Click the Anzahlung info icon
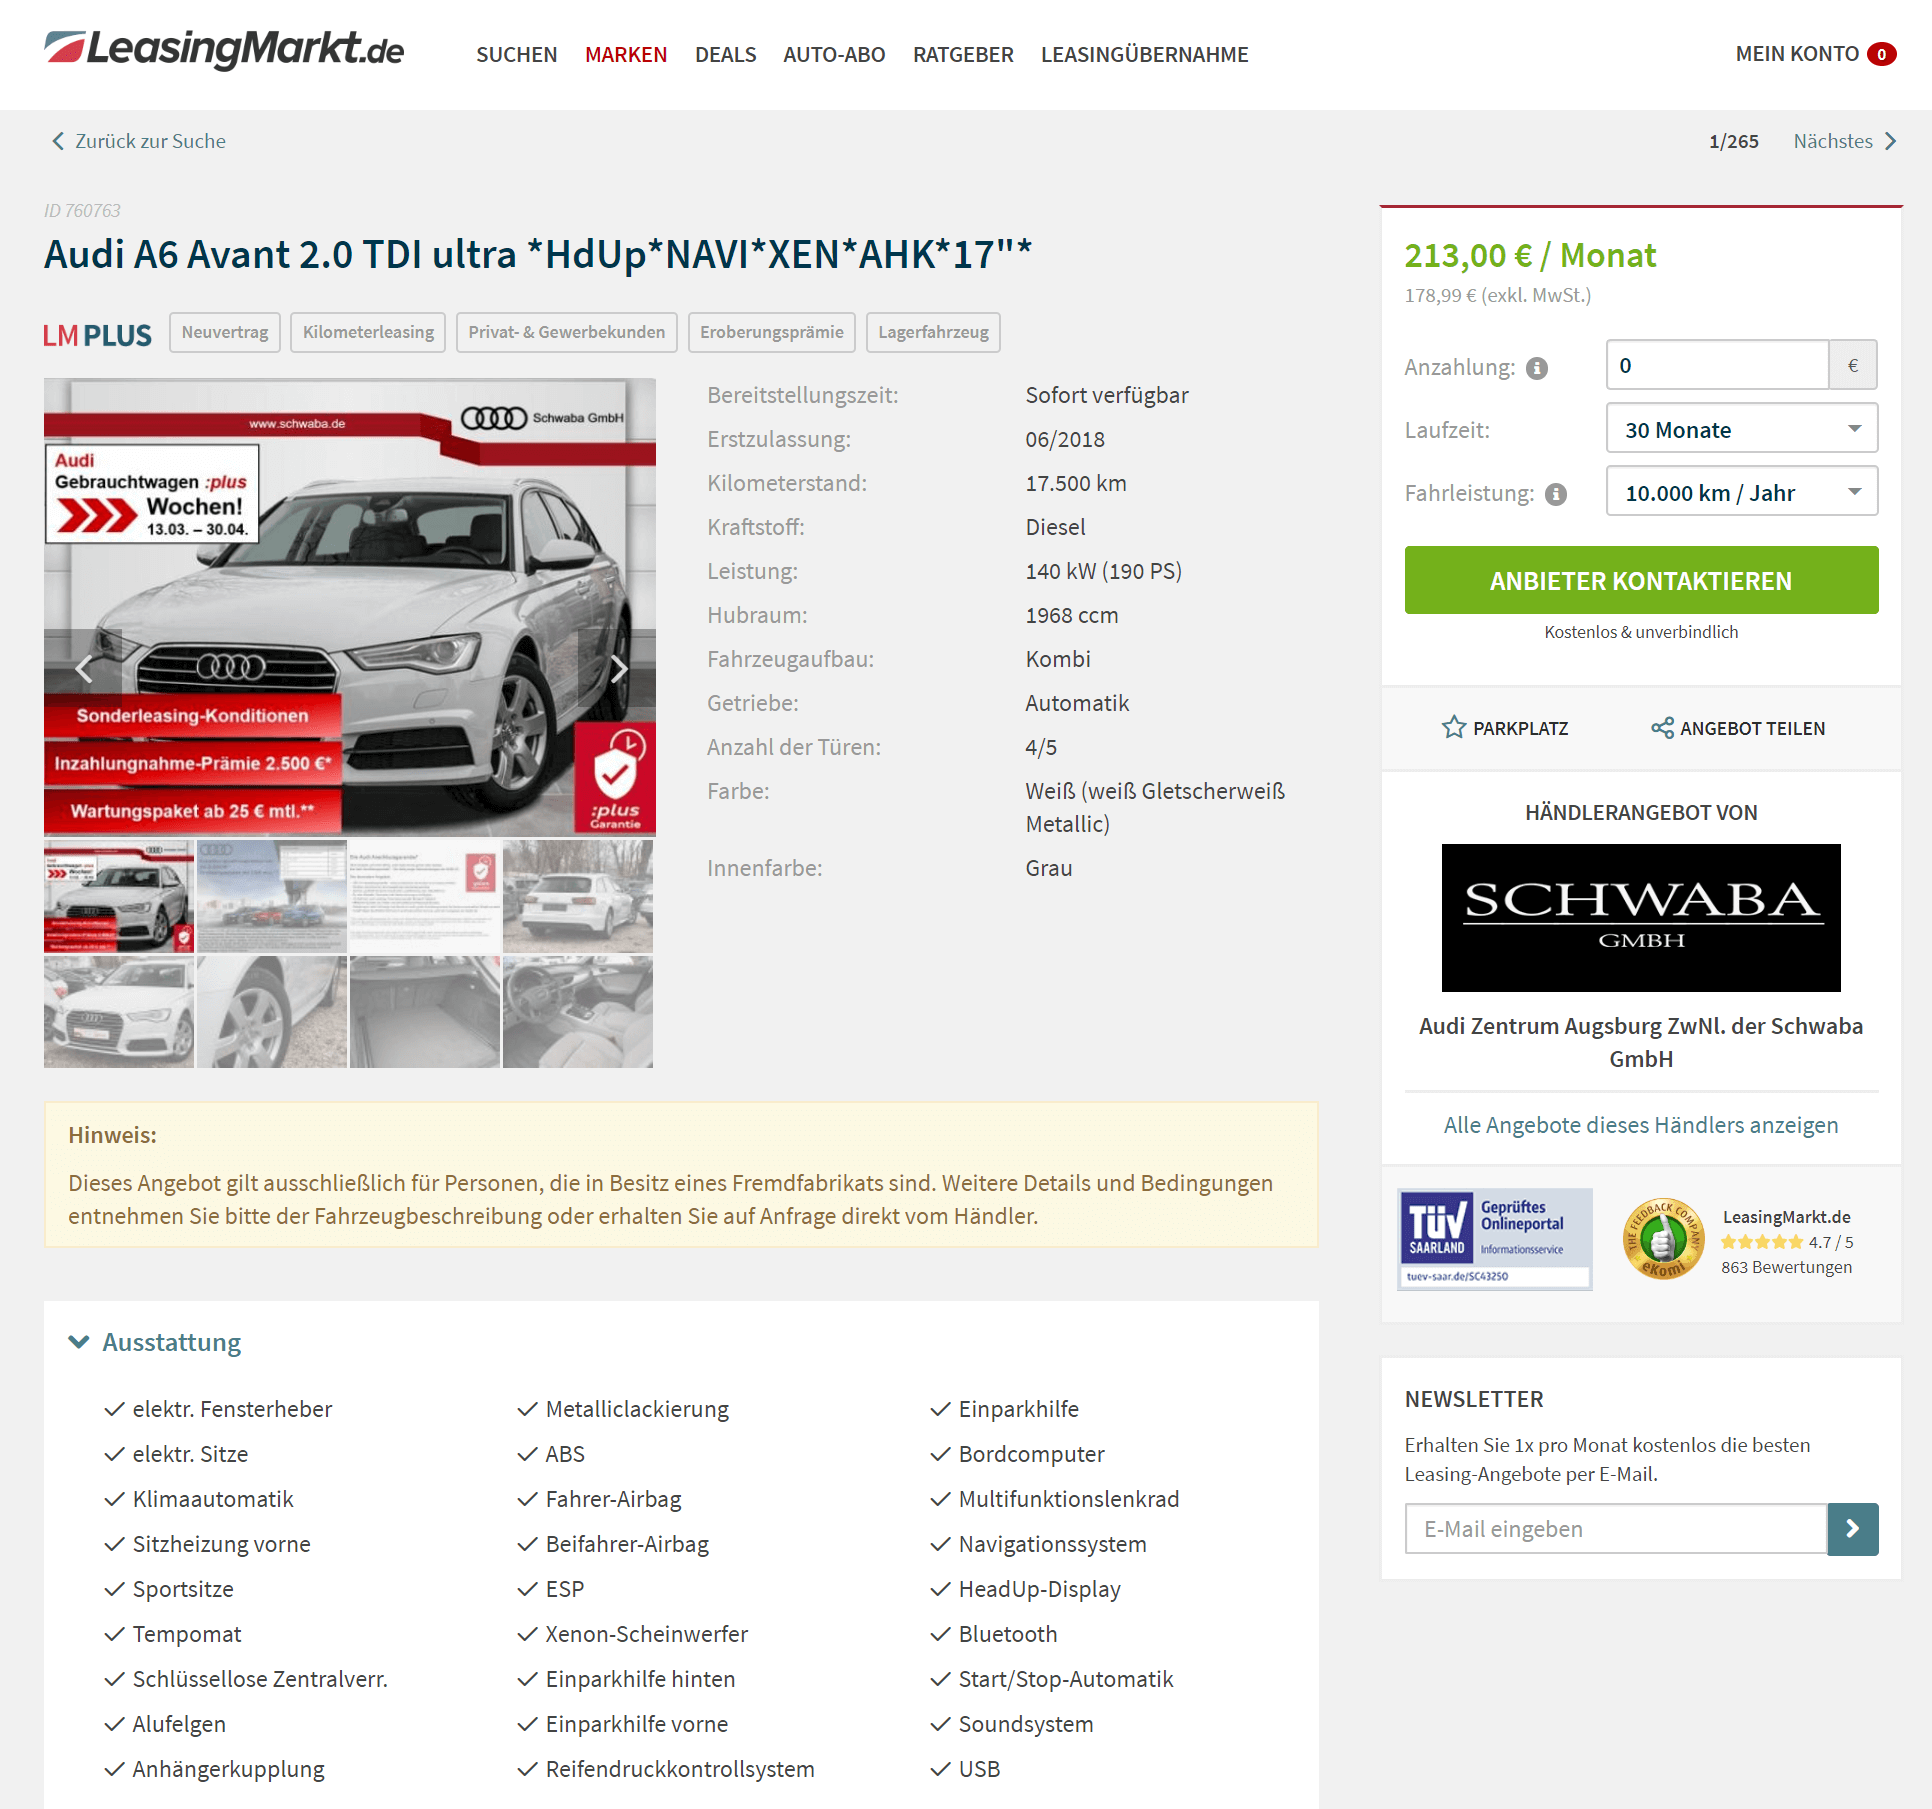This screenshot has width=1932, height=1809. [x=1537, y=368]
